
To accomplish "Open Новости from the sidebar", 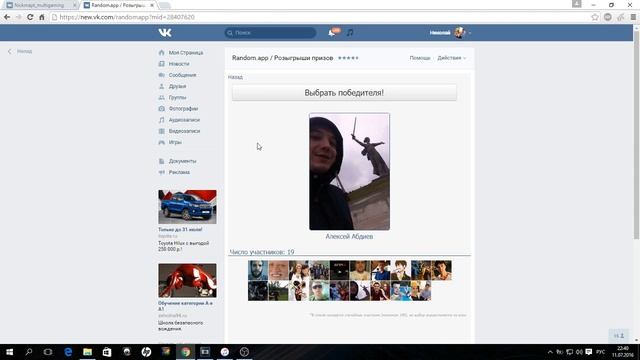I will coord(179,64).
